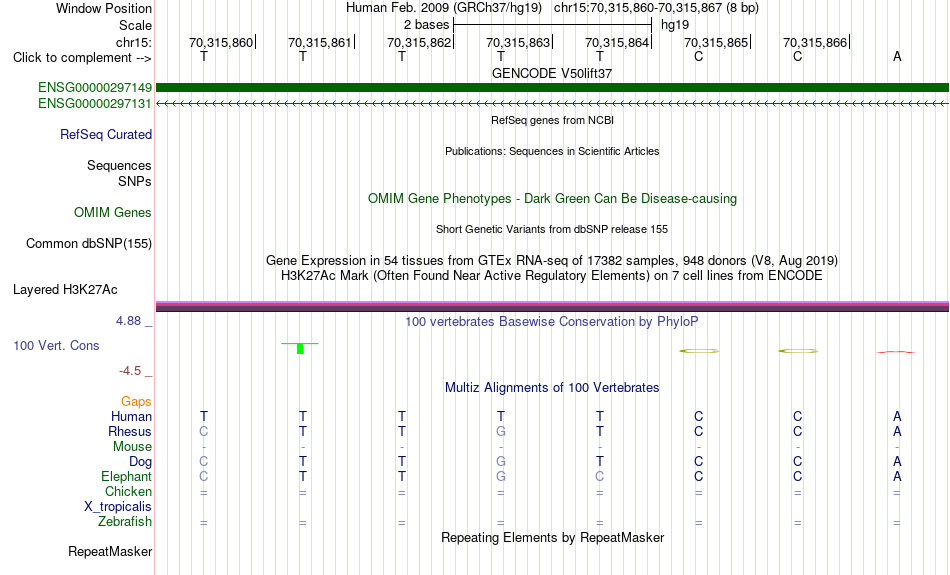Click the purple H3K27Ac signal bar
The height and width of the screenshot is (575, 950).
click(x=552, y=307)
